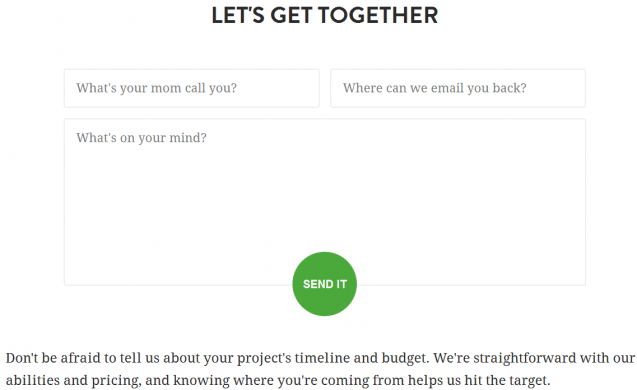The width and height of the screenshot is (637, 390).
Task: Click the word "helps" in the paragraph
Action: click(426, 381)
